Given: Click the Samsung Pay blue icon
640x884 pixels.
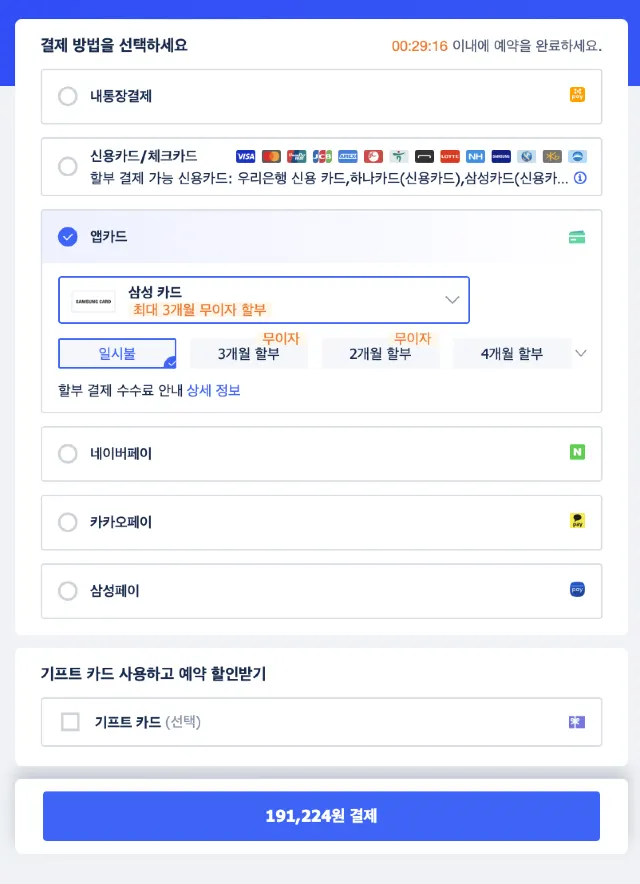Looking at the screenshot, I should [x=577, y=589].
